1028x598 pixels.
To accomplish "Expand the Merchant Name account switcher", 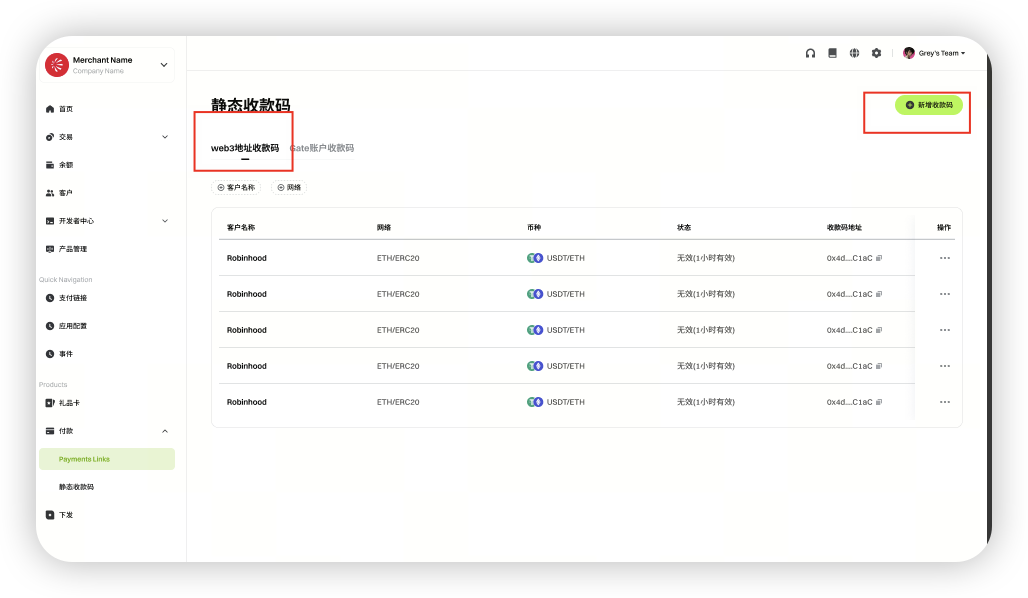I will coord(164,65).
